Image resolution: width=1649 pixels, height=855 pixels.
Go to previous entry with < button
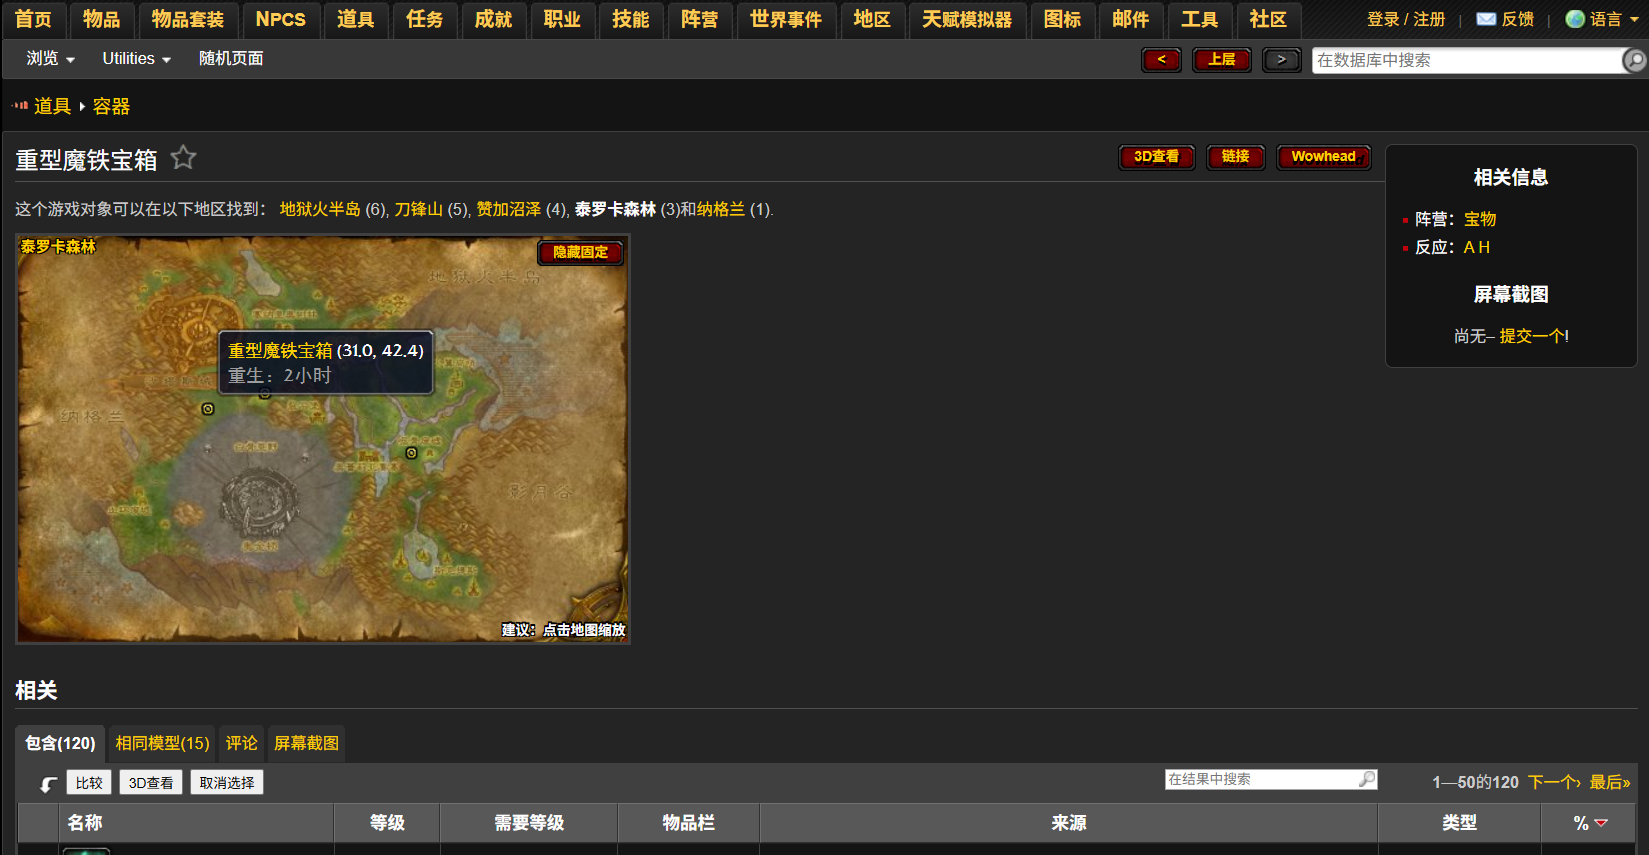tap(1161, 60)
